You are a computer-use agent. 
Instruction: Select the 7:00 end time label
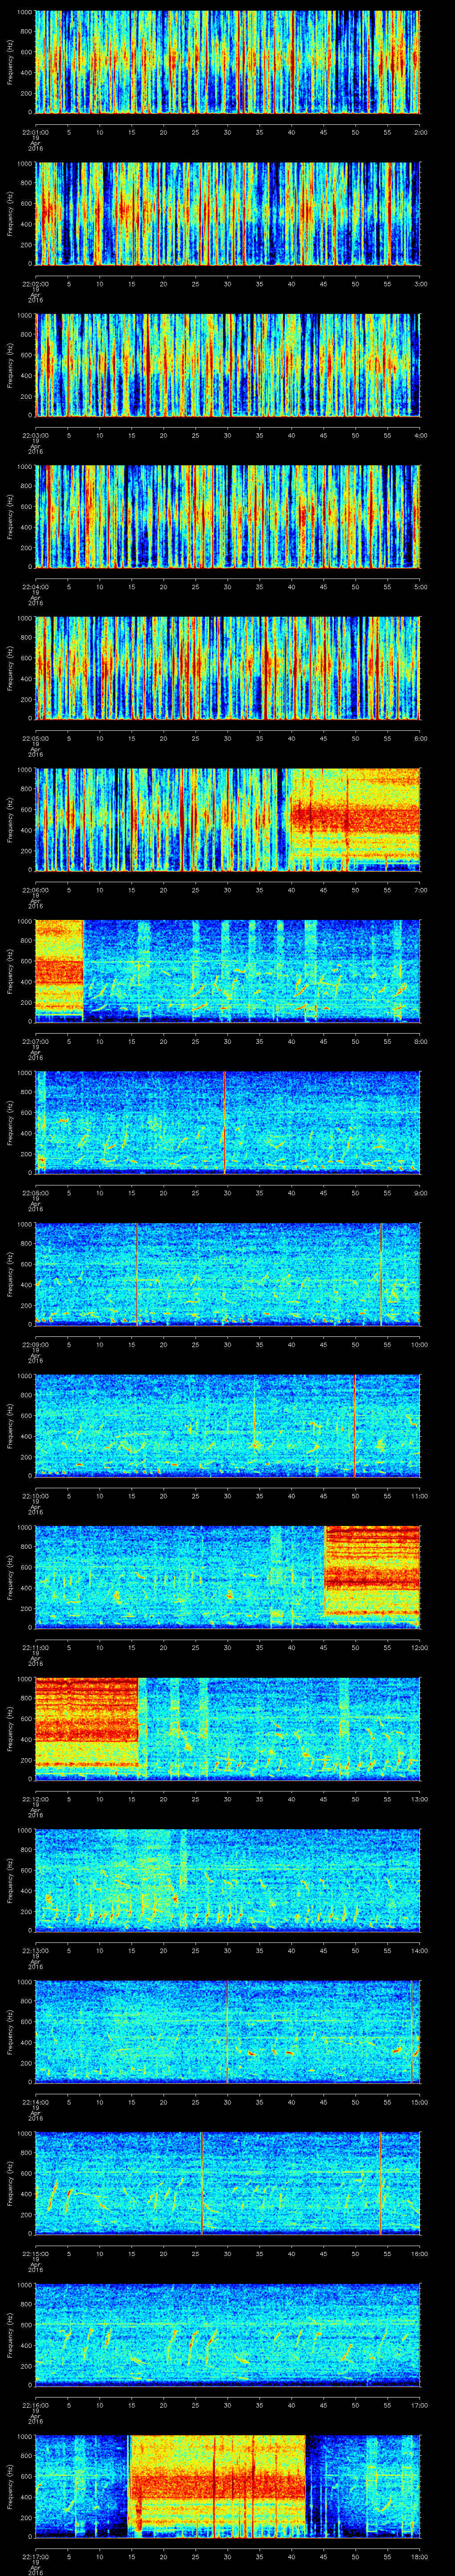coord(420,890)
